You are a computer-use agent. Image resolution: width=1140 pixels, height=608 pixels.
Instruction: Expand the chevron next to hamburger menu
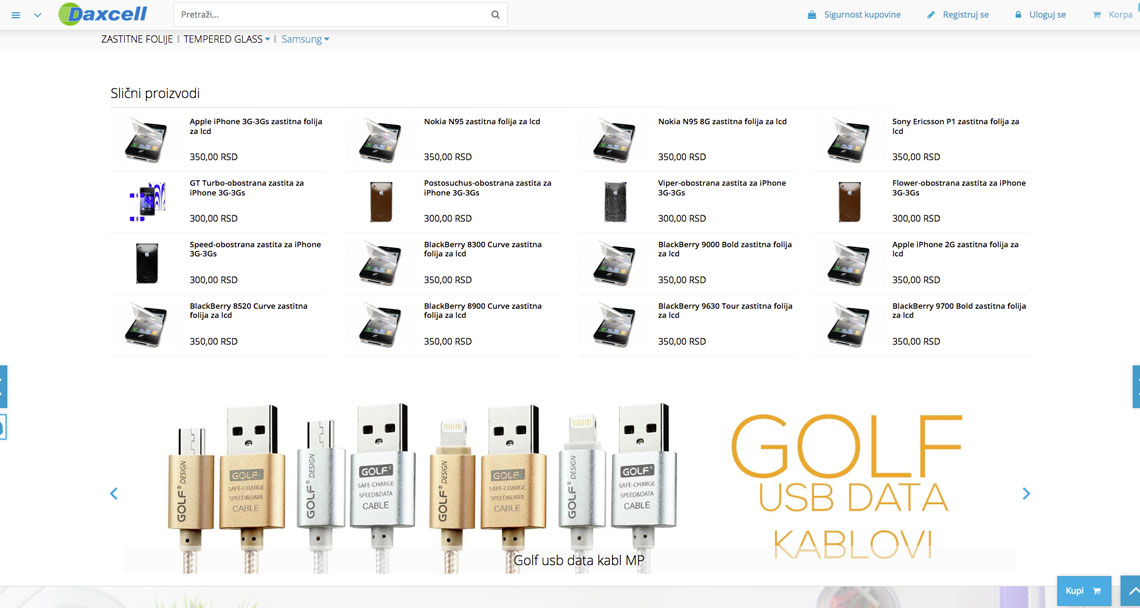(x=38, y=15)
